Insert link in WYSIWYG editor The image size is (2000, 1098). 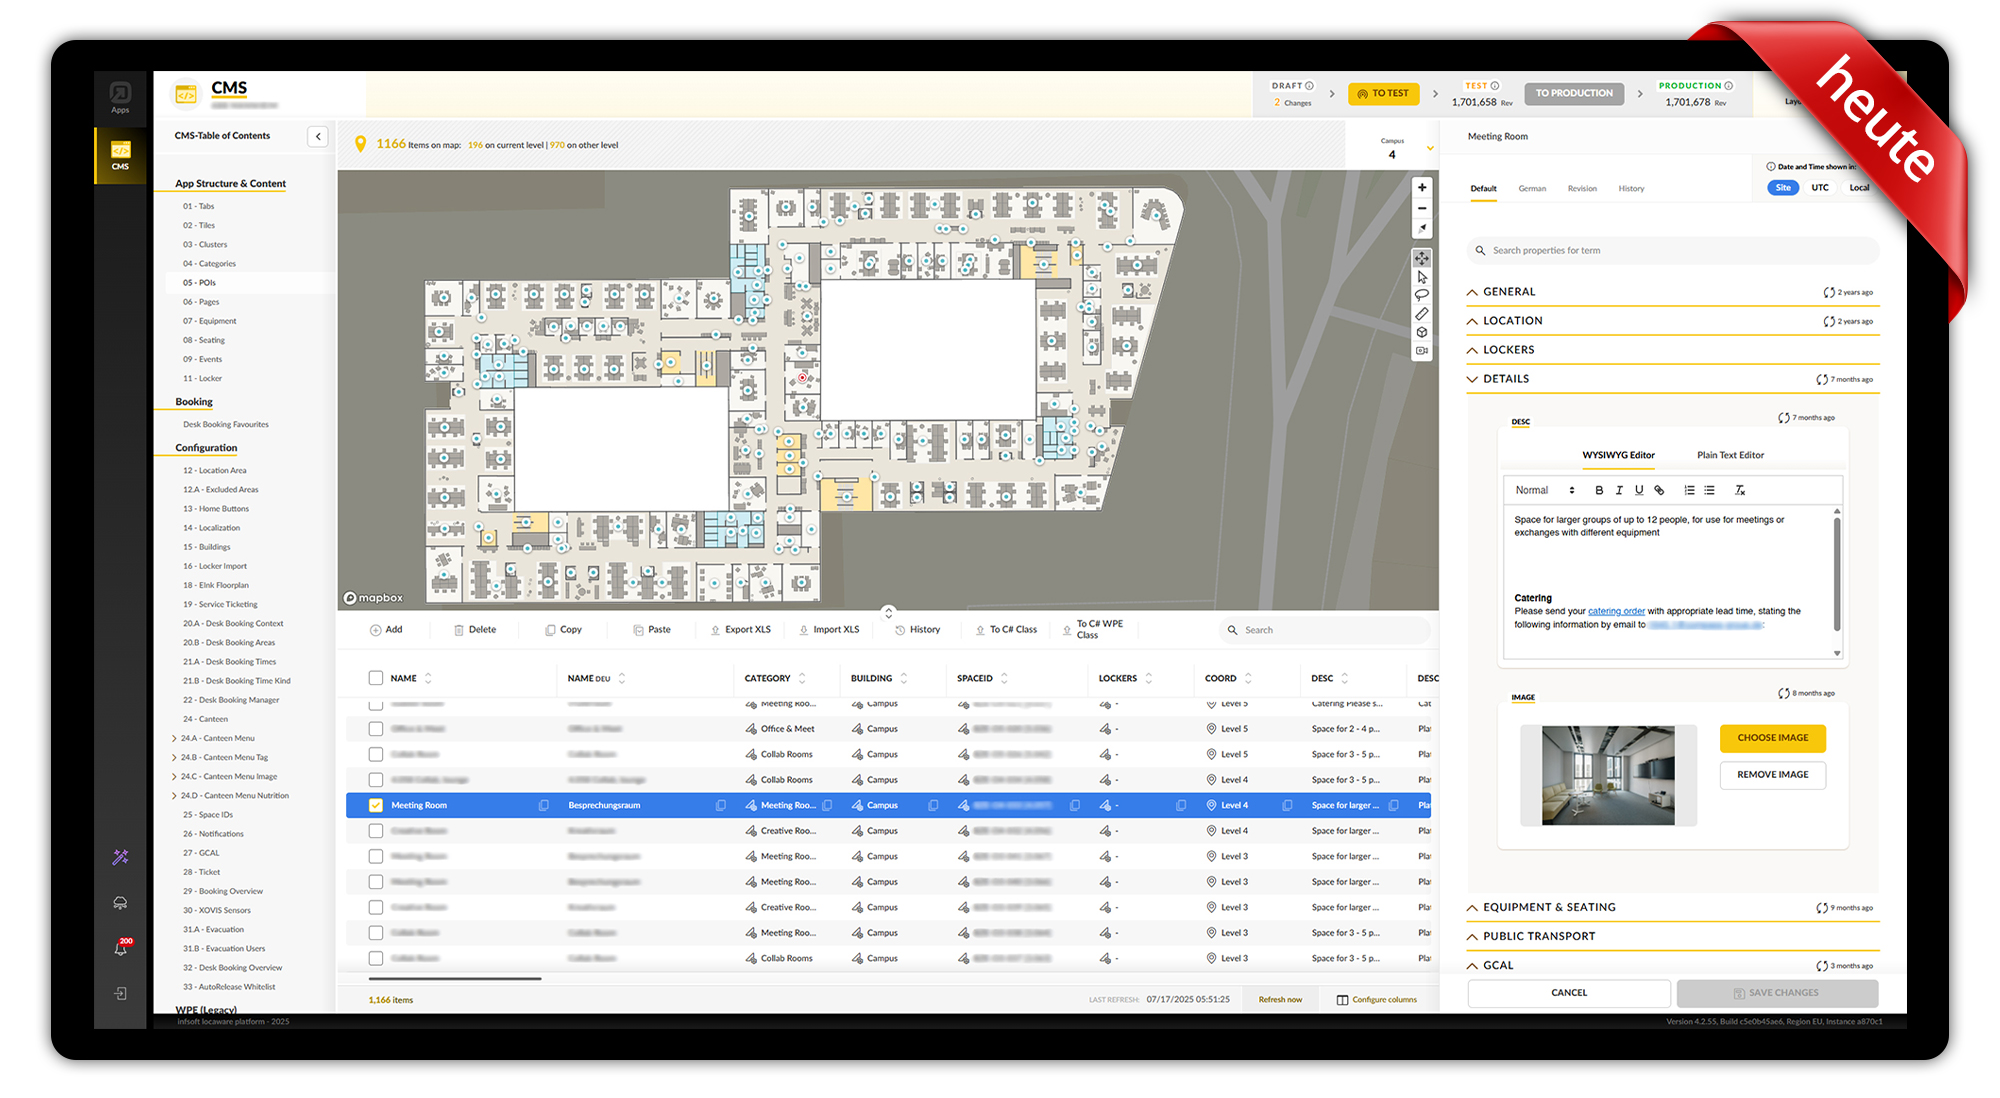(1659, 490)
